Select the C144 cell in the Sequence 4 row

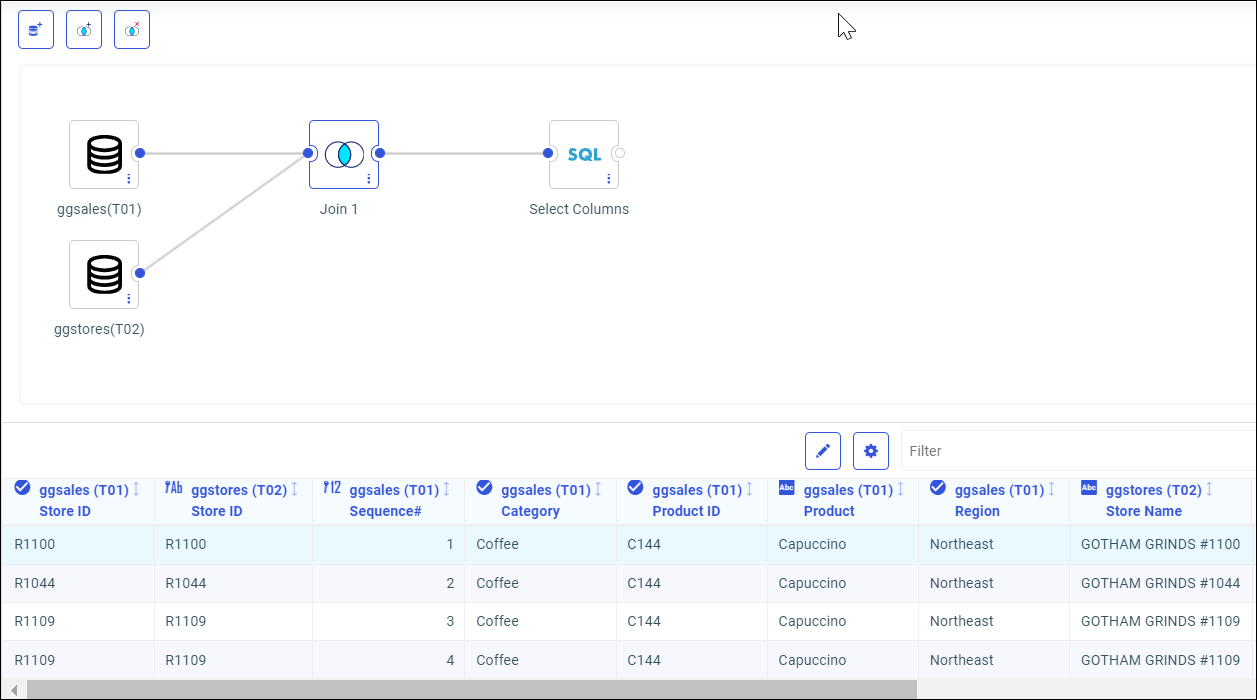692,660
